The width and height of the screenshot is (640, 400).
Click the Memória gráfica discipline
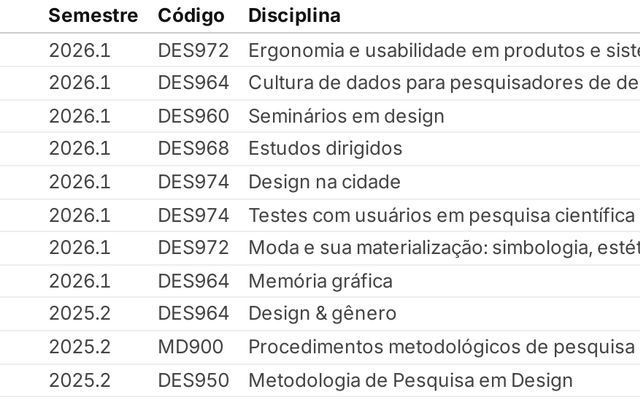(320, 281)
